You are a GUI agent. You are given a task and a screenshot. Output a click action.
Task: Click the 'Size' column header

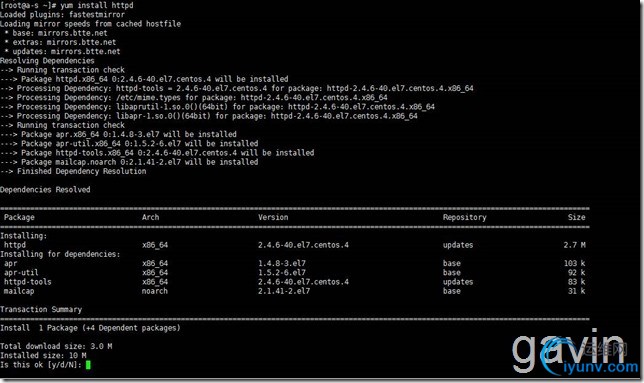[577, 217]
